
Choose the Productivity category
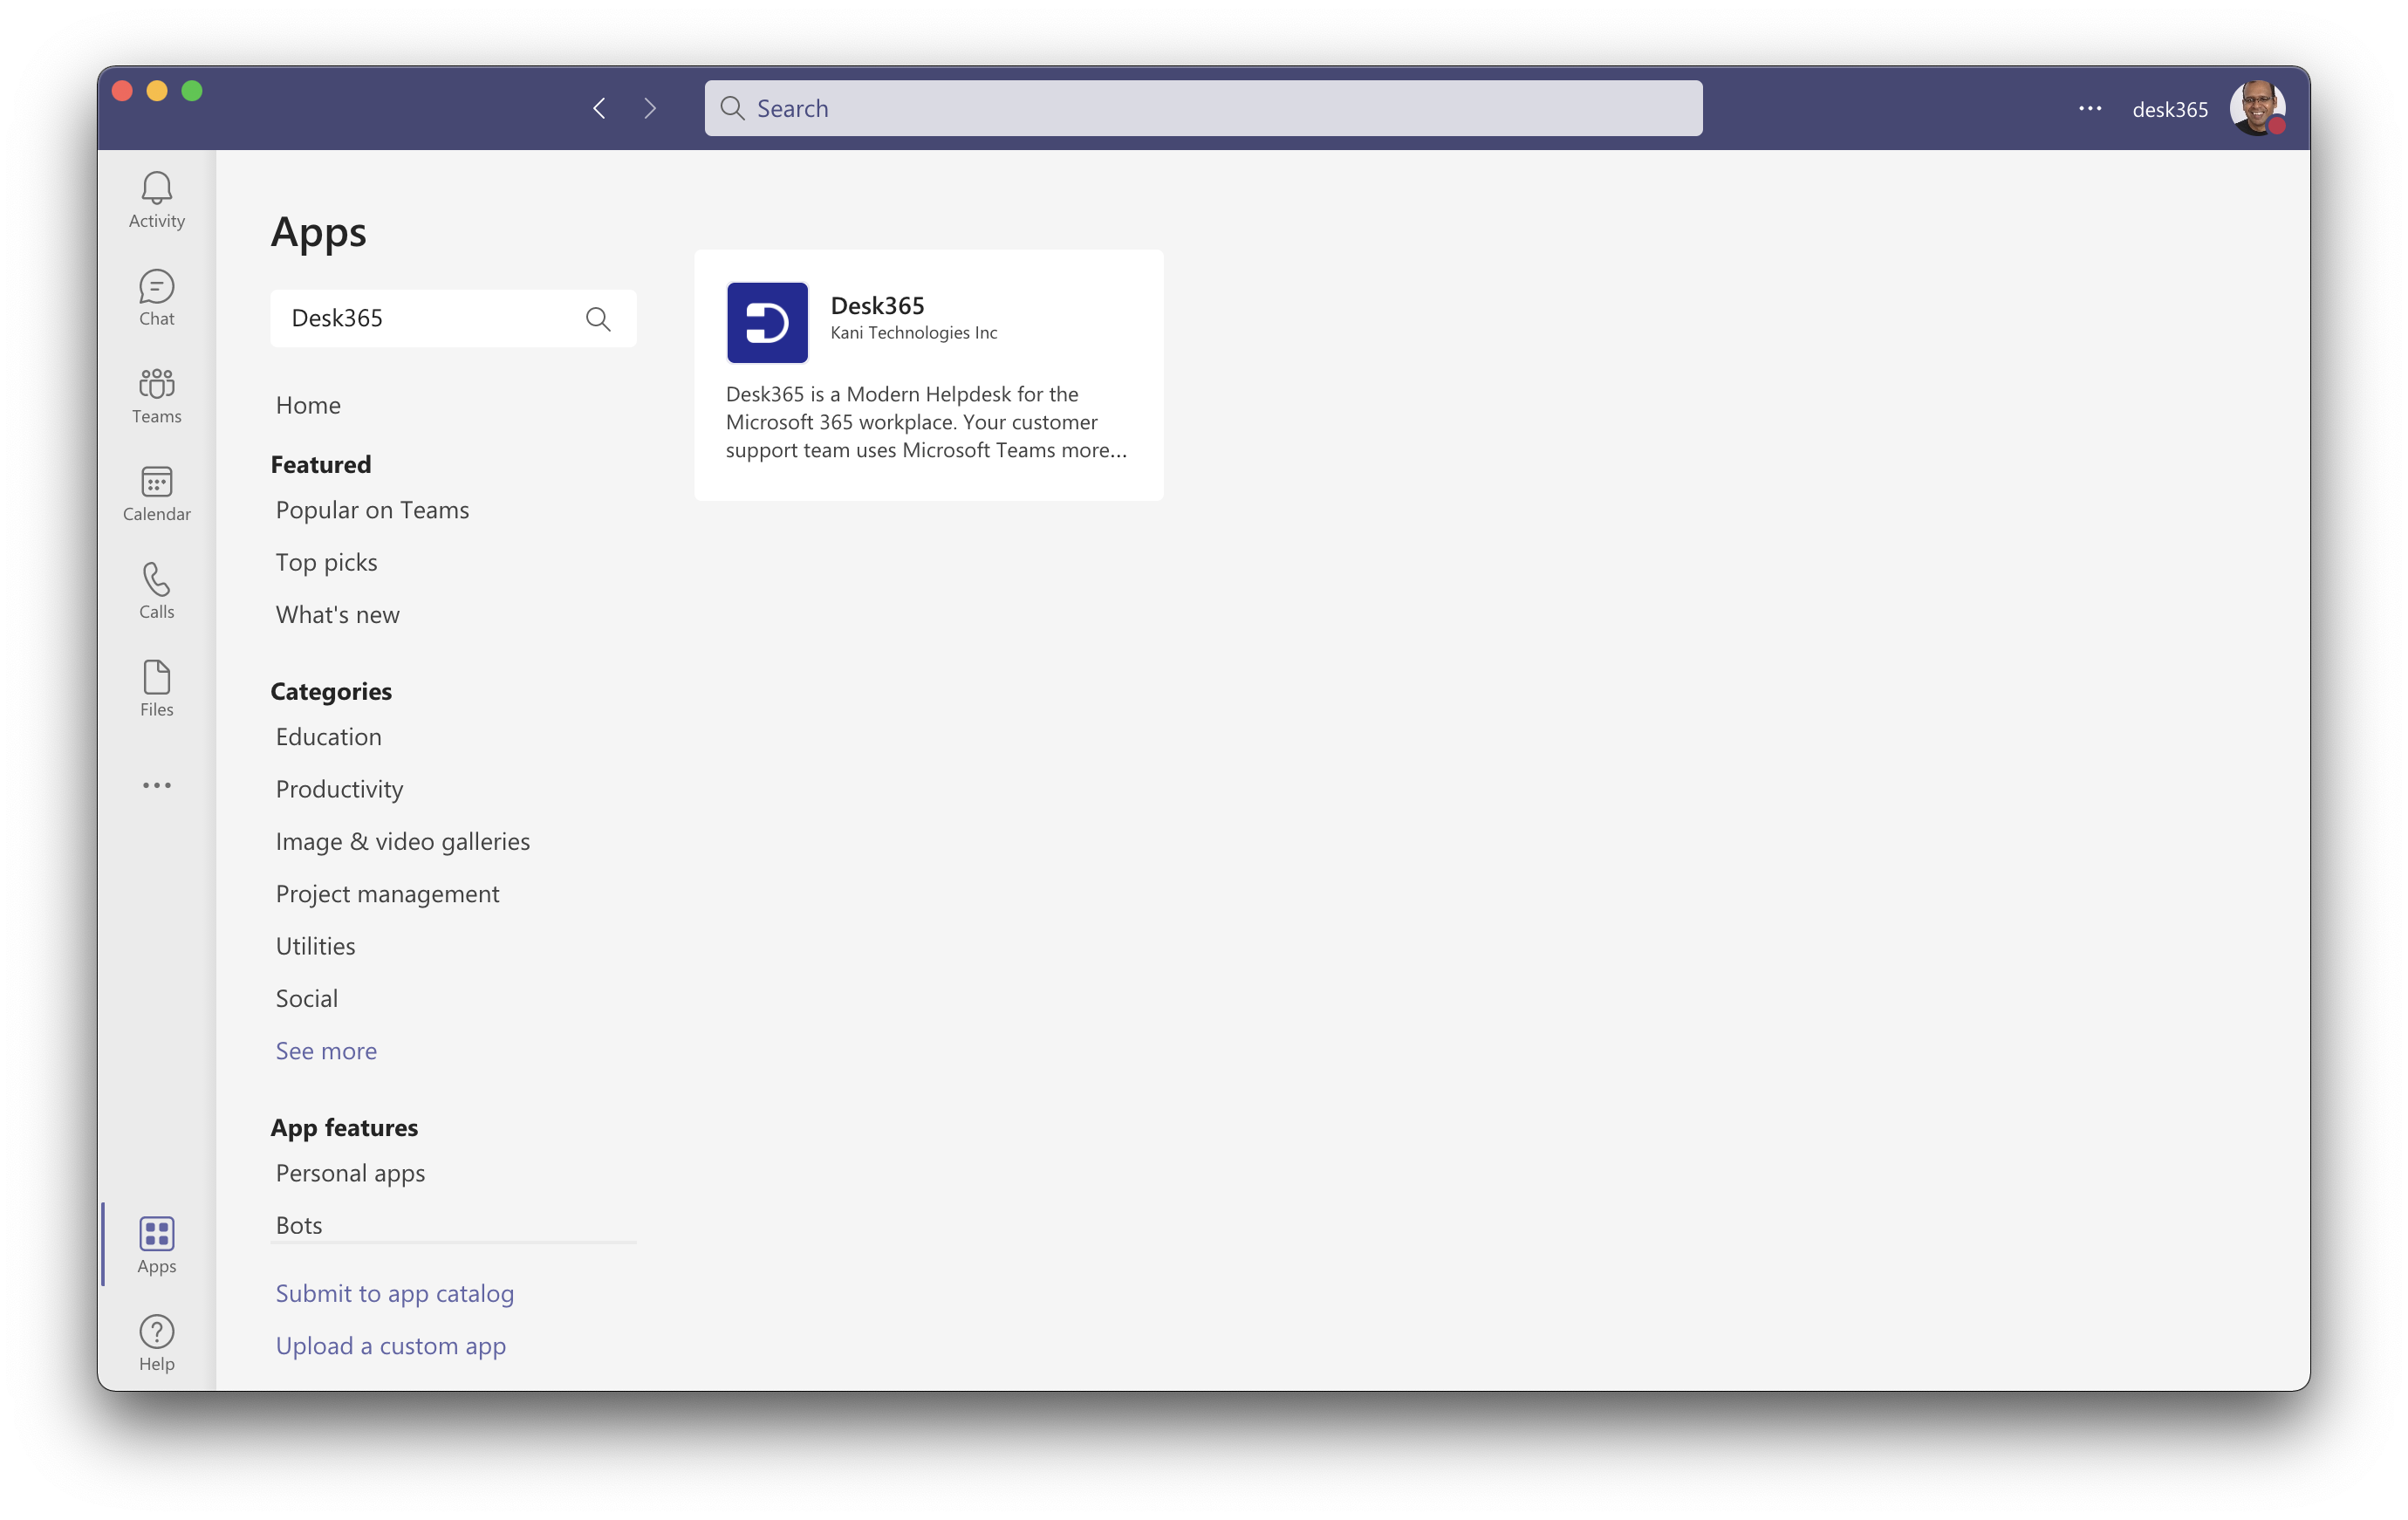[x=339, y=789]
